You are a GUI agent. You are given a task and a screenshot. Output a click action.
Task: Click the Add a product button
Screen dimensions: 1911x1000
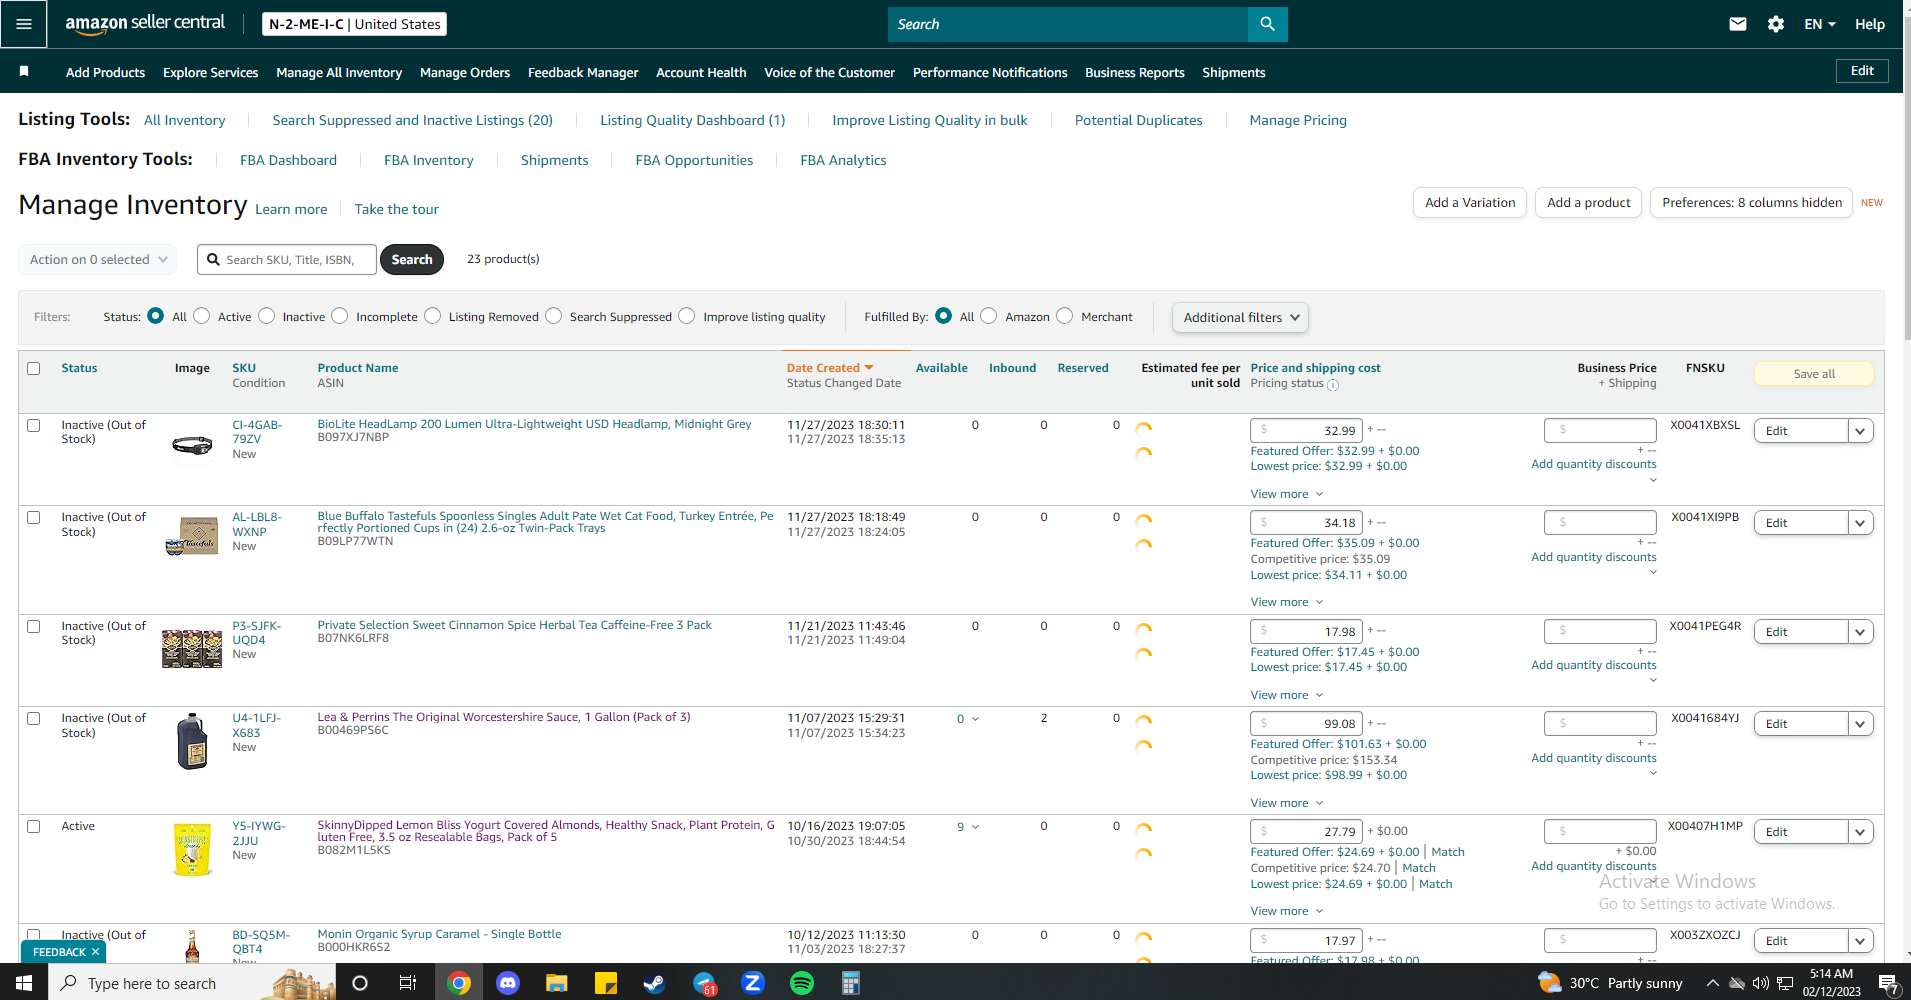pyautogui.click(x=1588, y=202)
